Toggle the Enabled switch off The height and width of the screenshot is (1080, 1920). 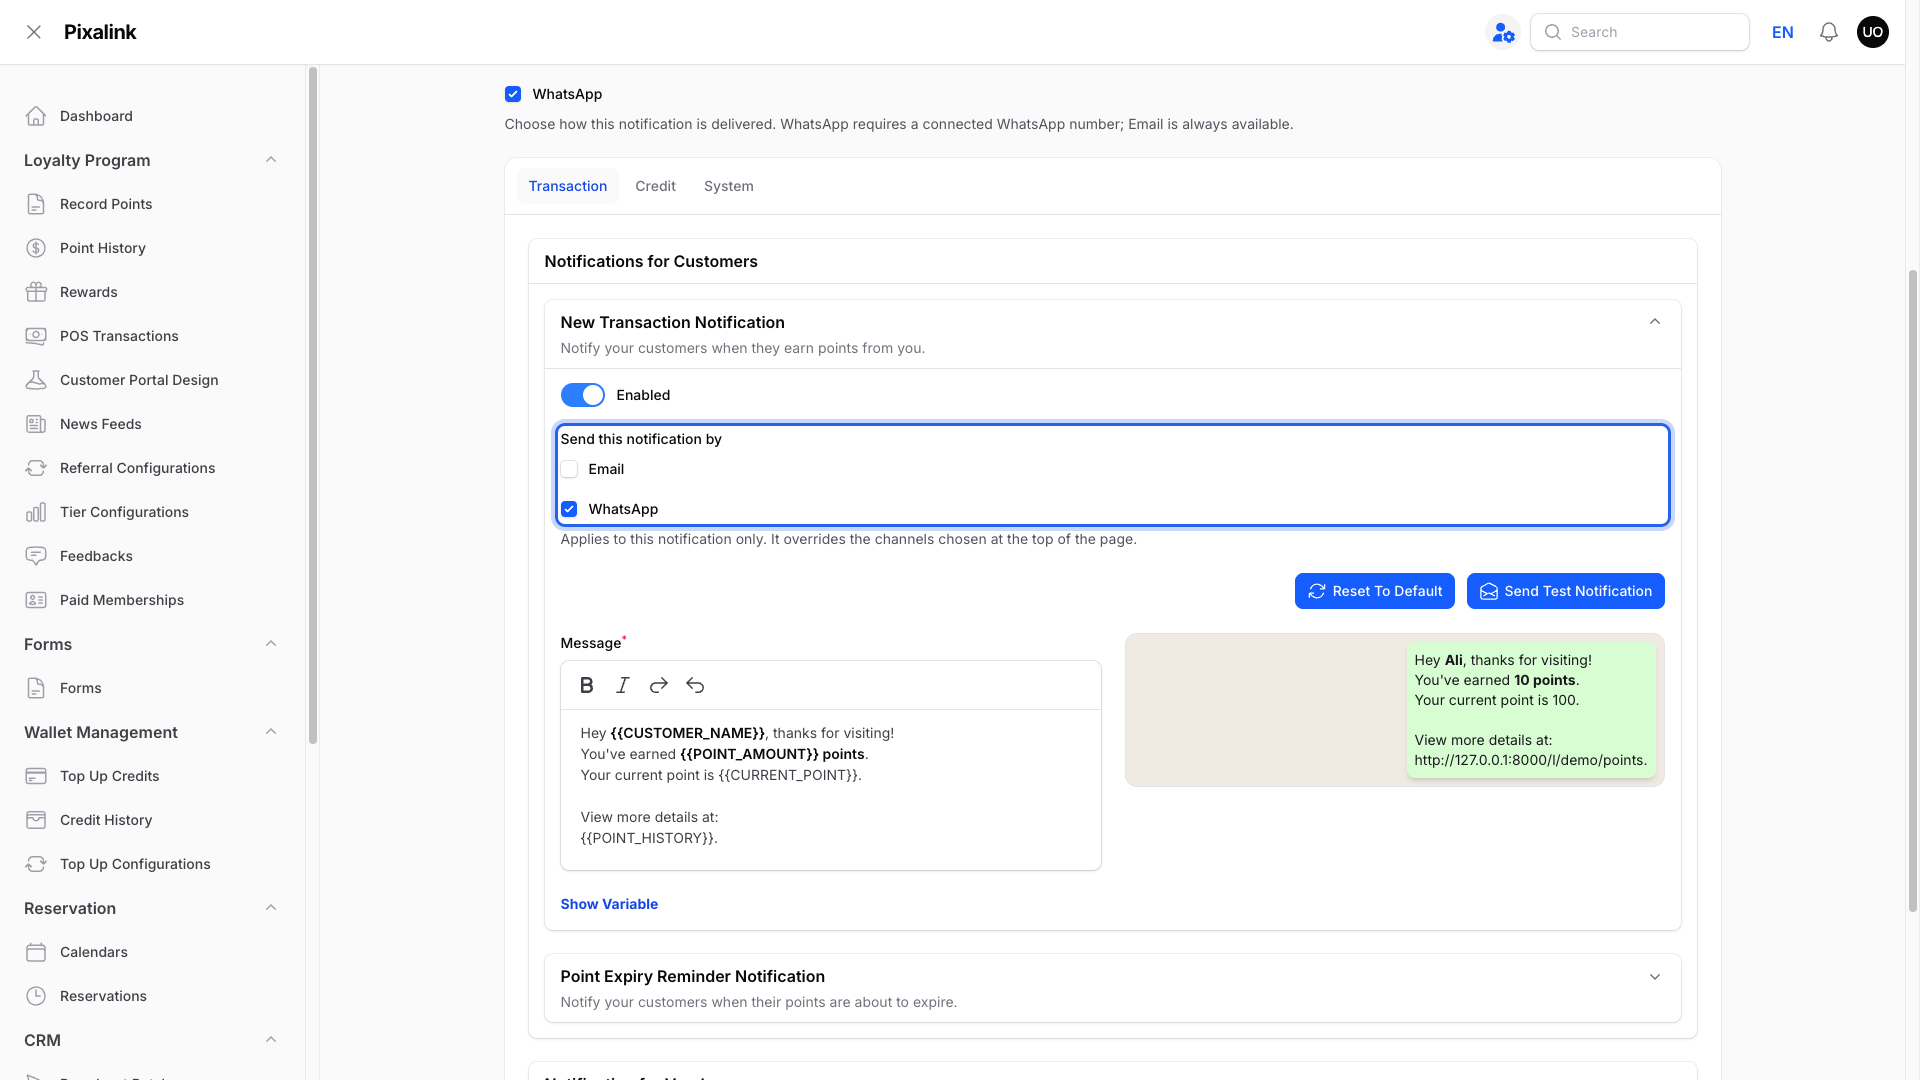(x=583, y=395)
